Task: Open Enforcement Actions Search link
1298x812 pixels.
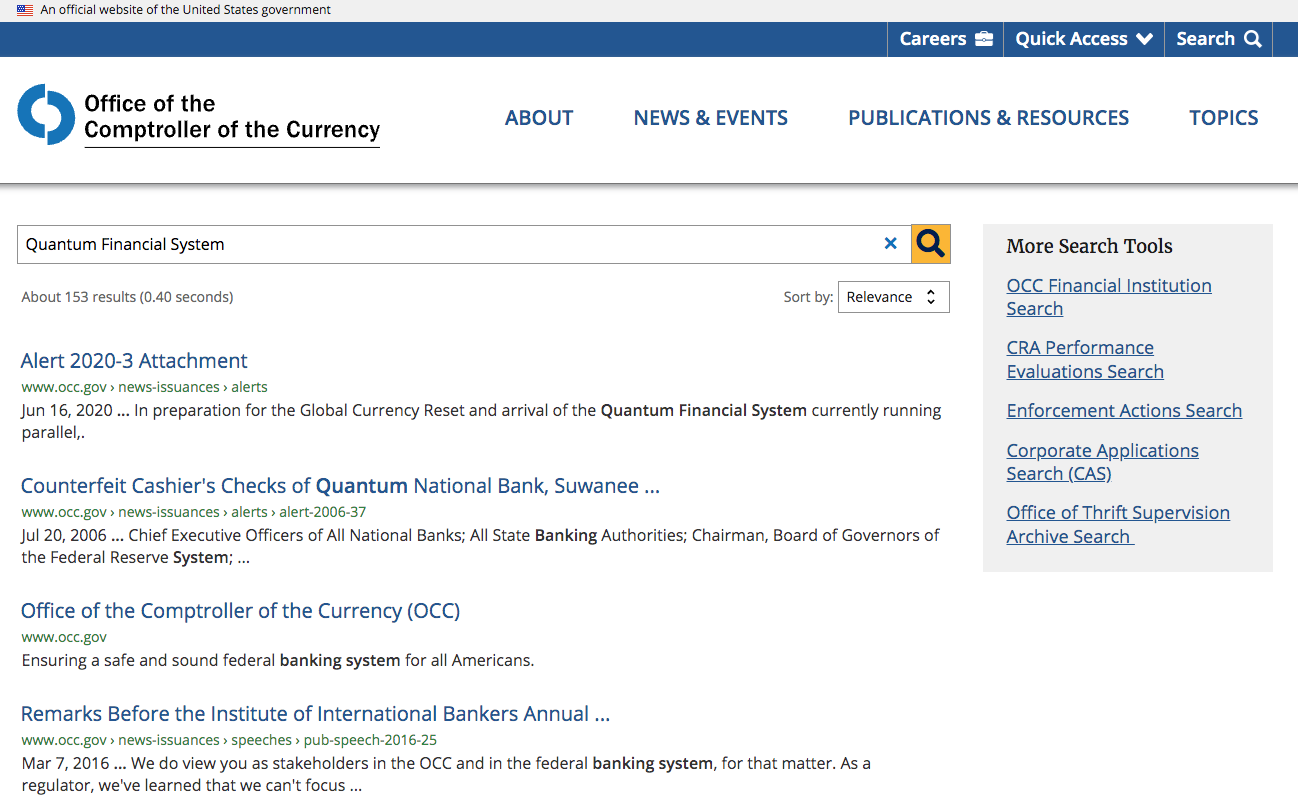Action: click(1124, 411)
